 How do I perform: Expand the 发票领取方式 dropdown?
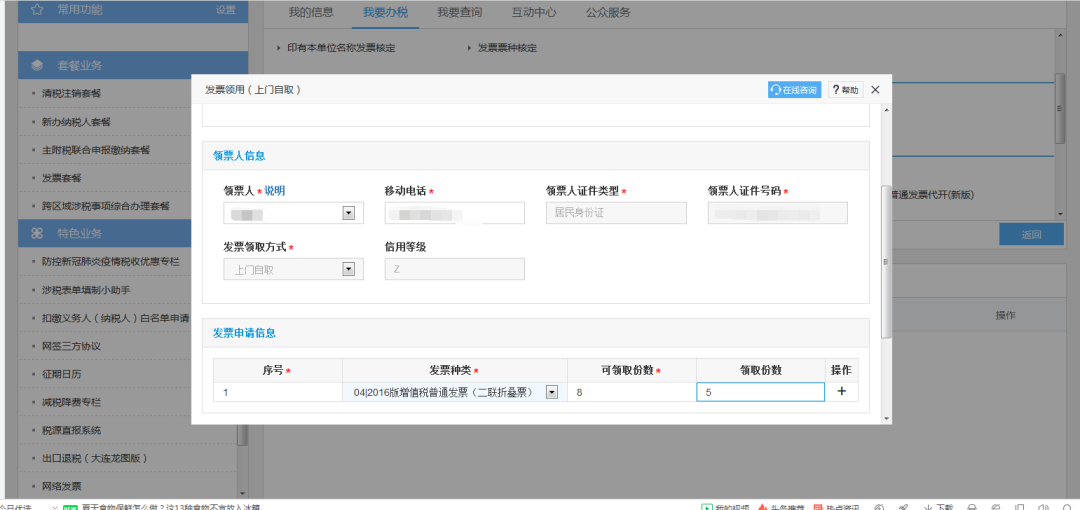pyautogui.click(x=349, y=269)
